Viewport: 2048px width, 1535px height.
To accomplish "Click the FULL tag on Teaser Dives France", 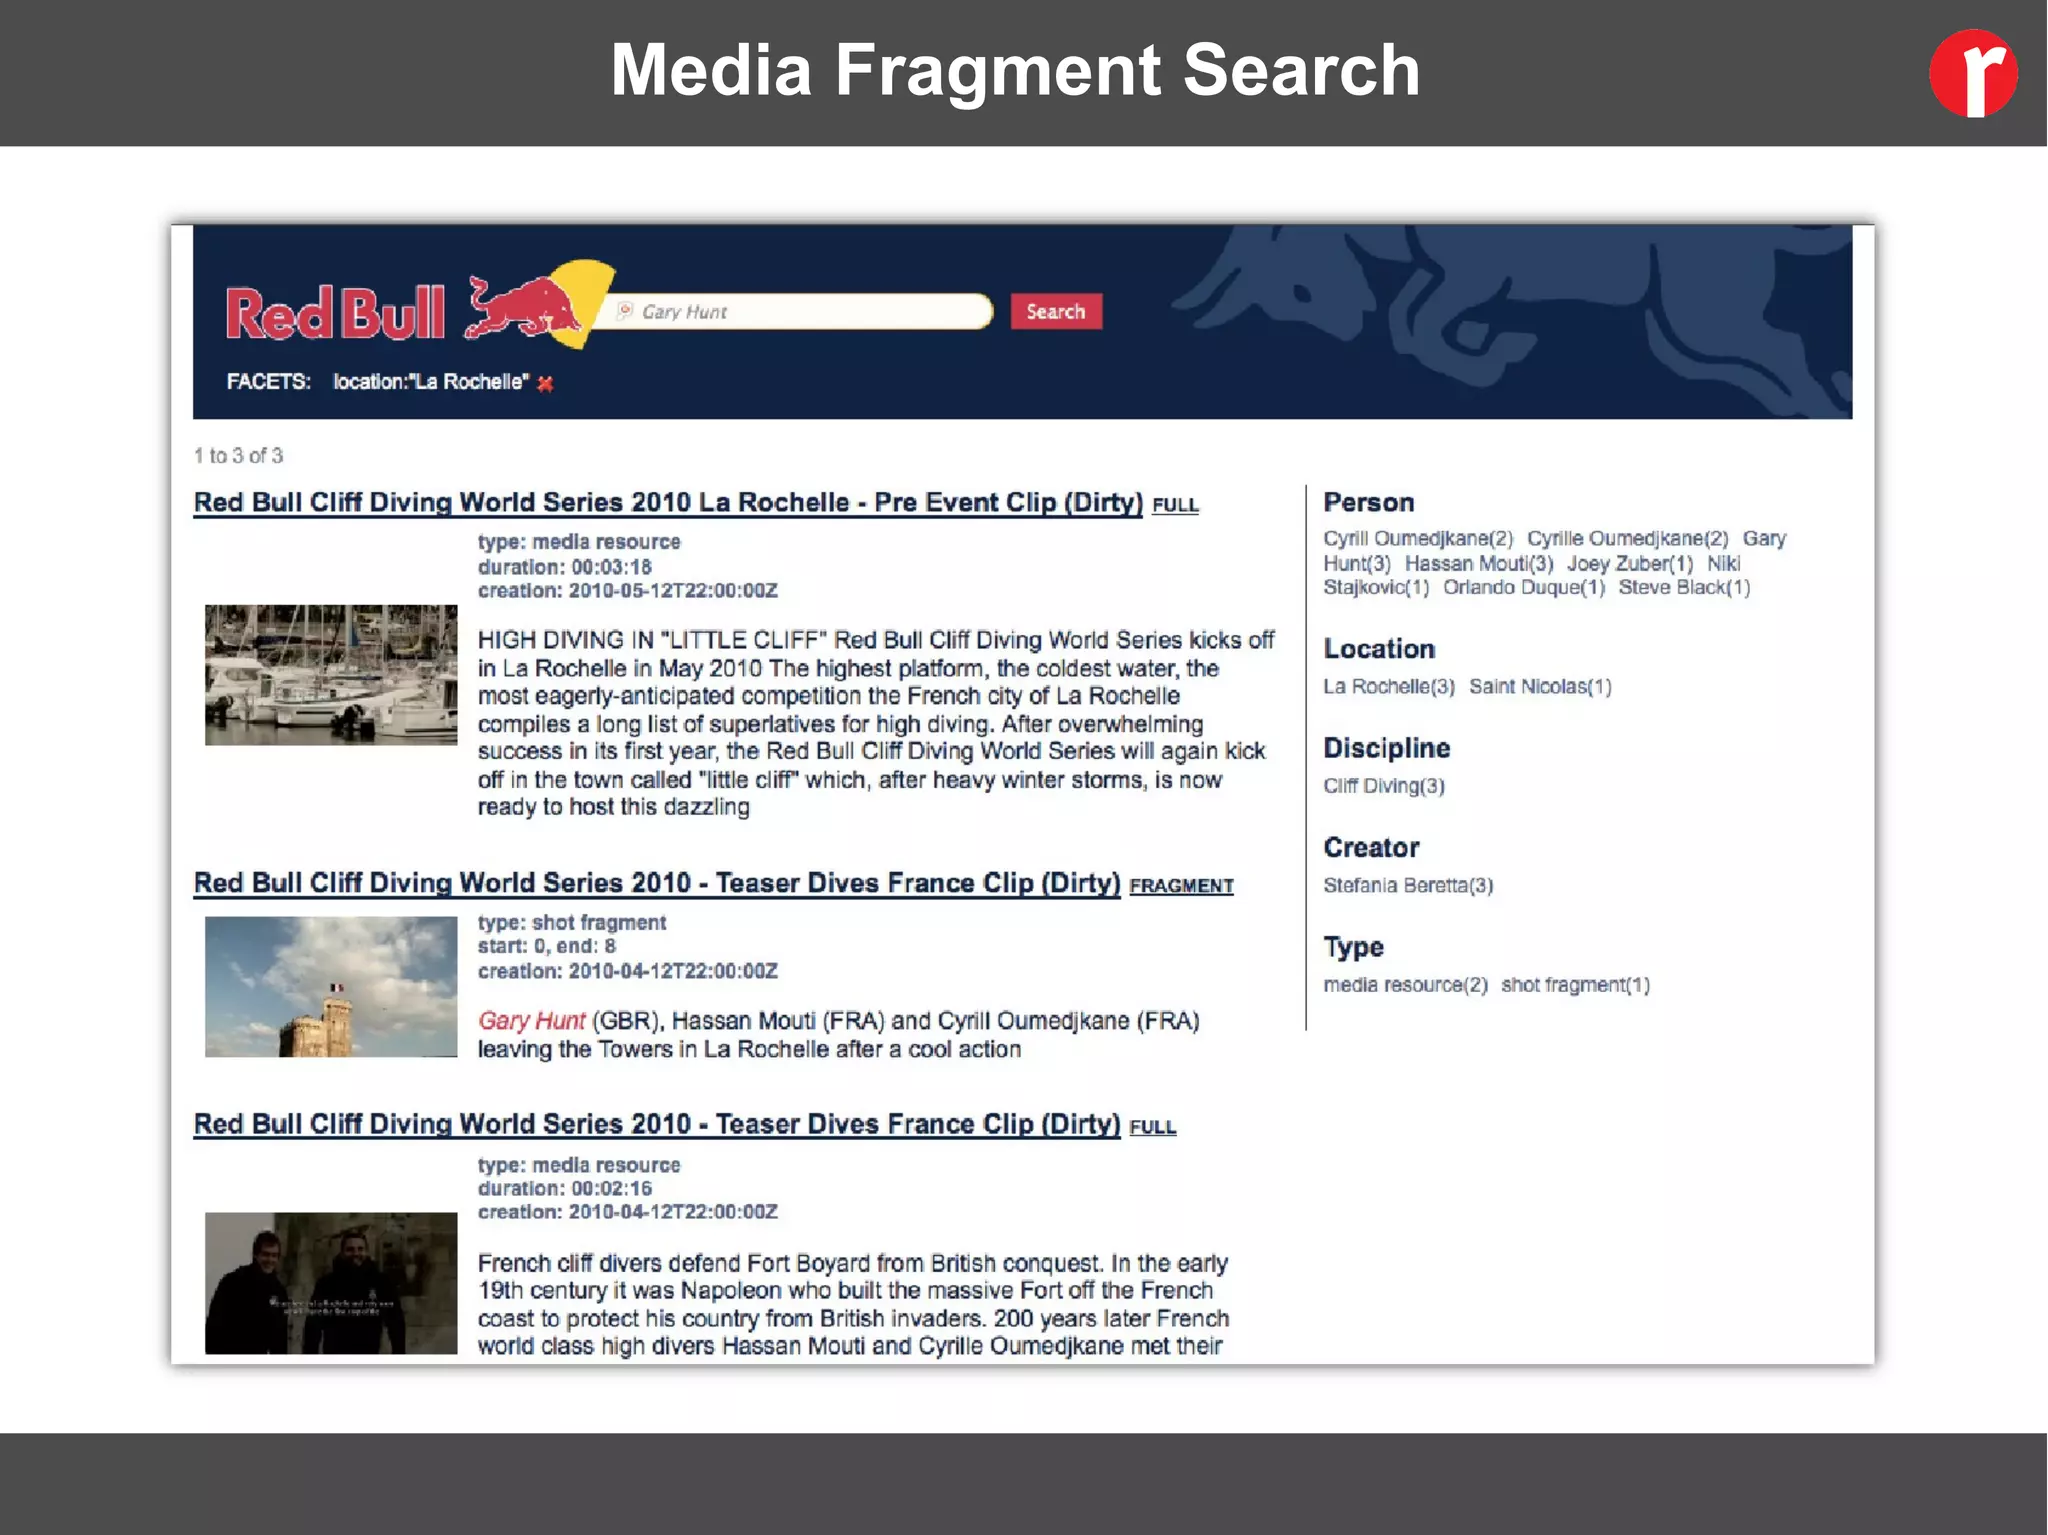I will coord(1152,1127).
